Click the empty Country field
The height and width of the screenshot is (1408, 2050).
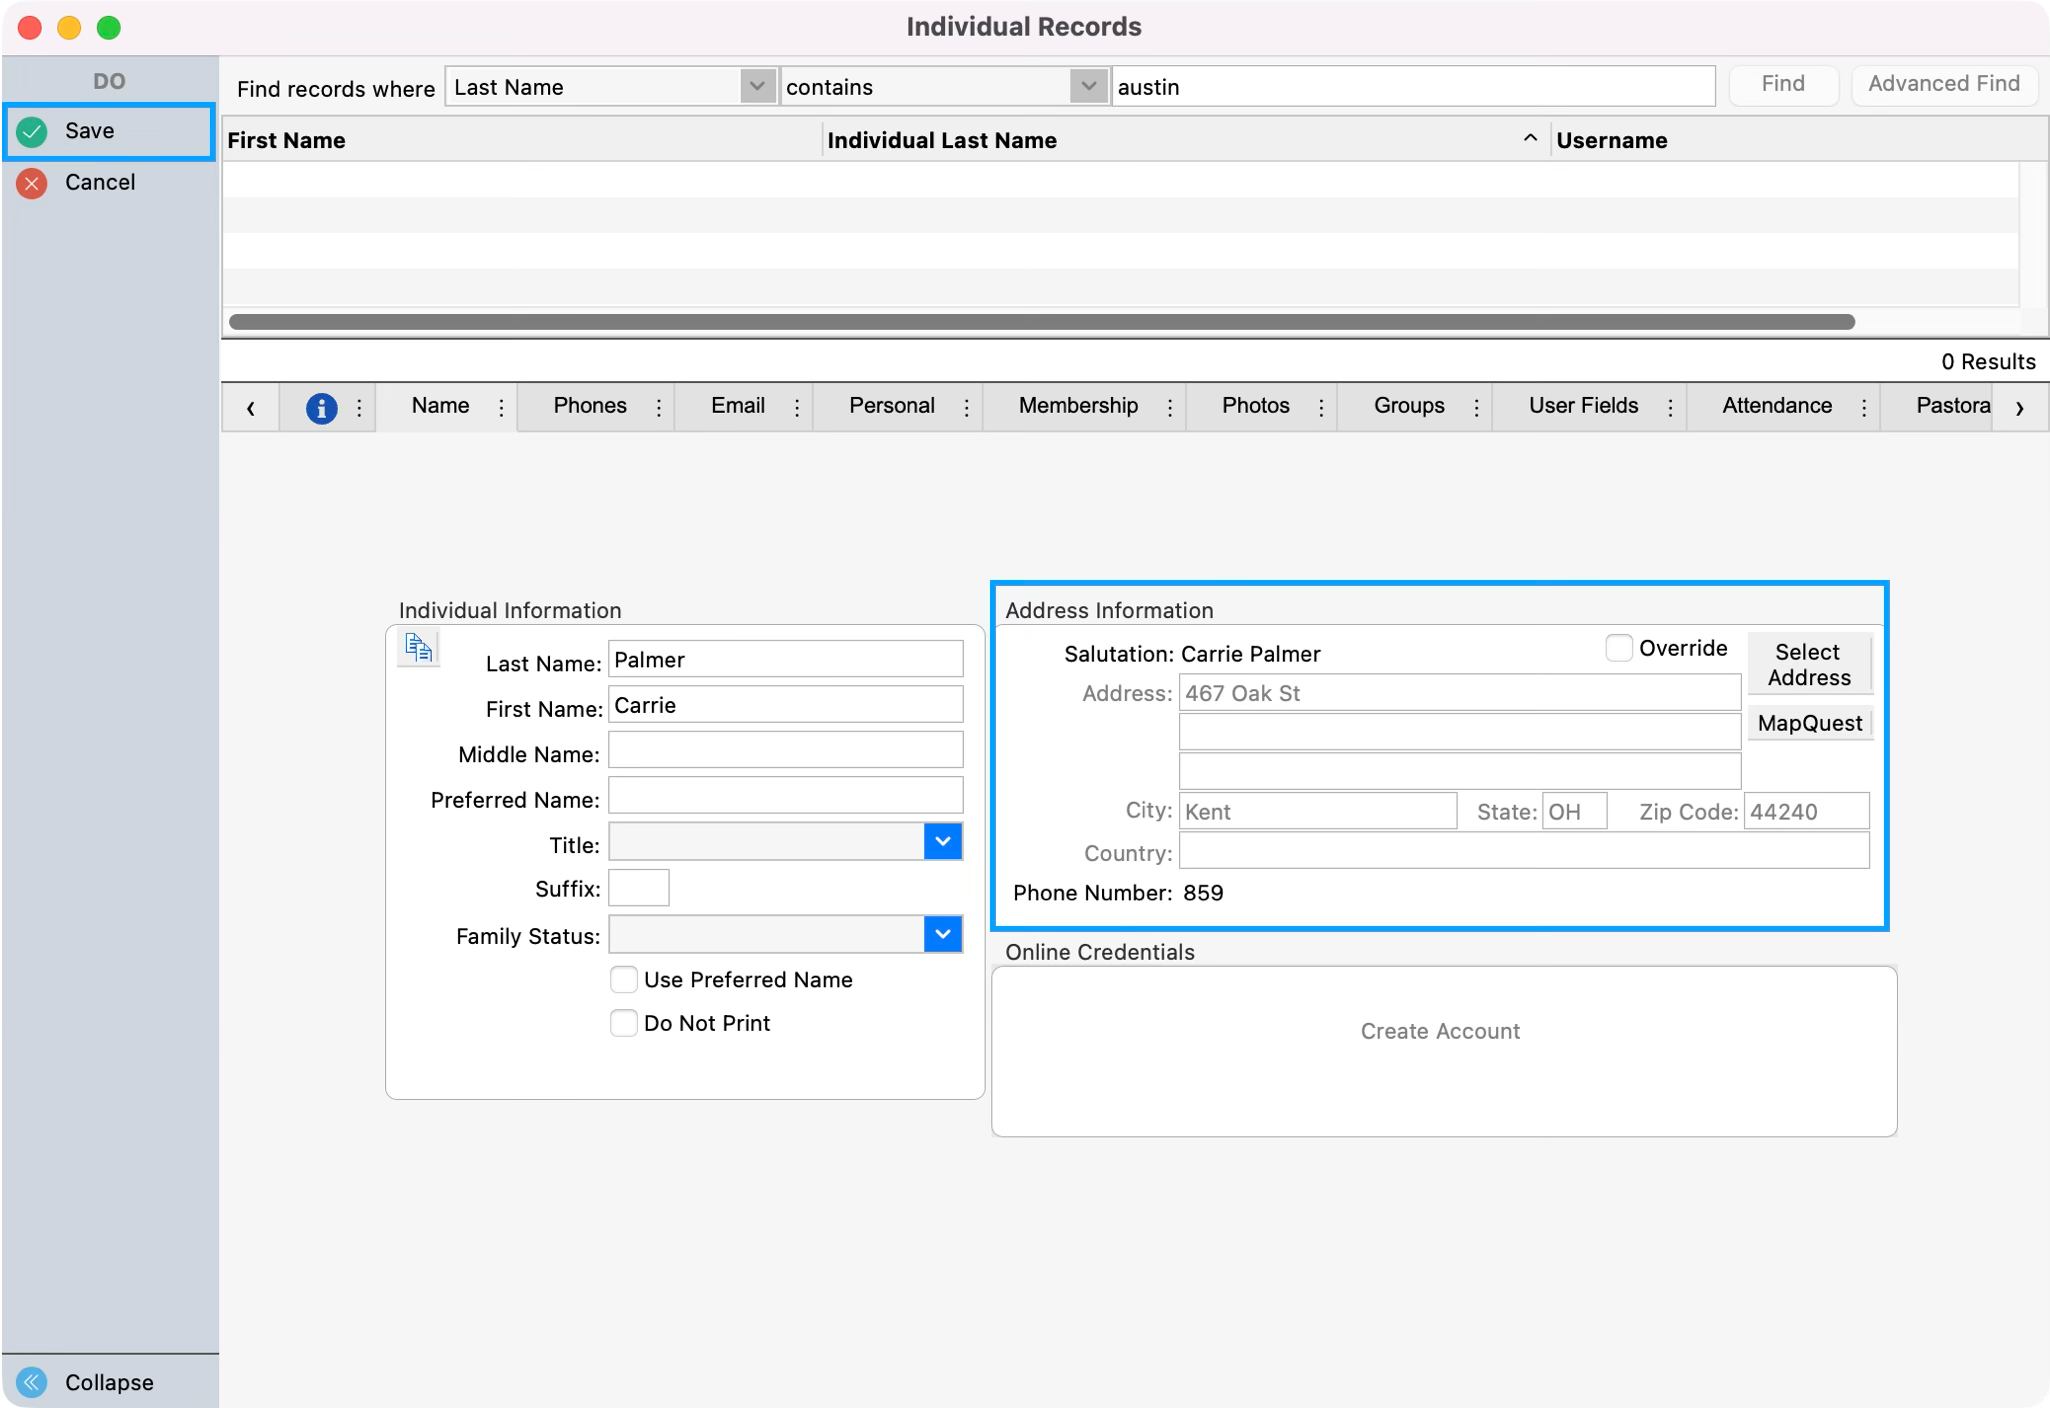pyautogui.click(x=1524, y=851)
